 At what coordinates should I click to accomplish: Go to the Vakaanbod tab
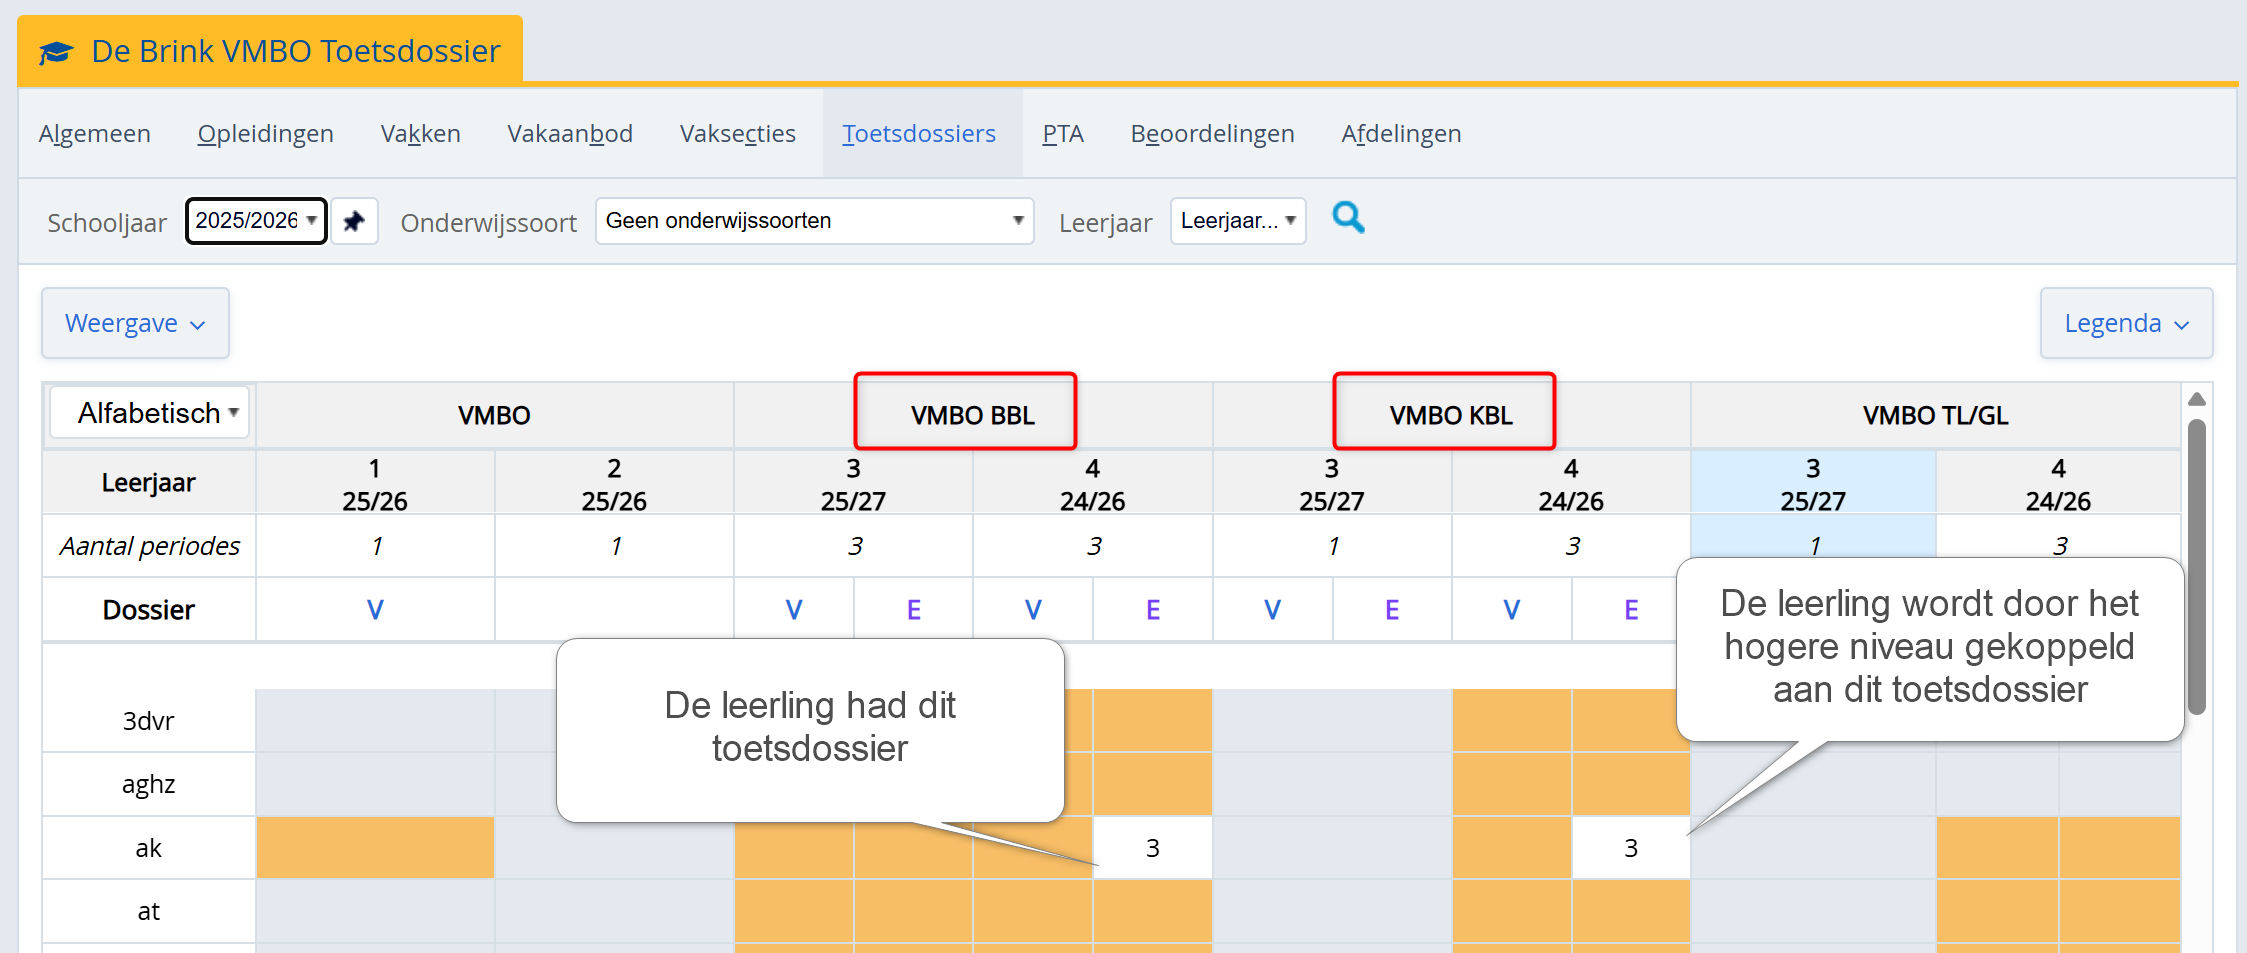pyautogui.click(x=569, y=134)
